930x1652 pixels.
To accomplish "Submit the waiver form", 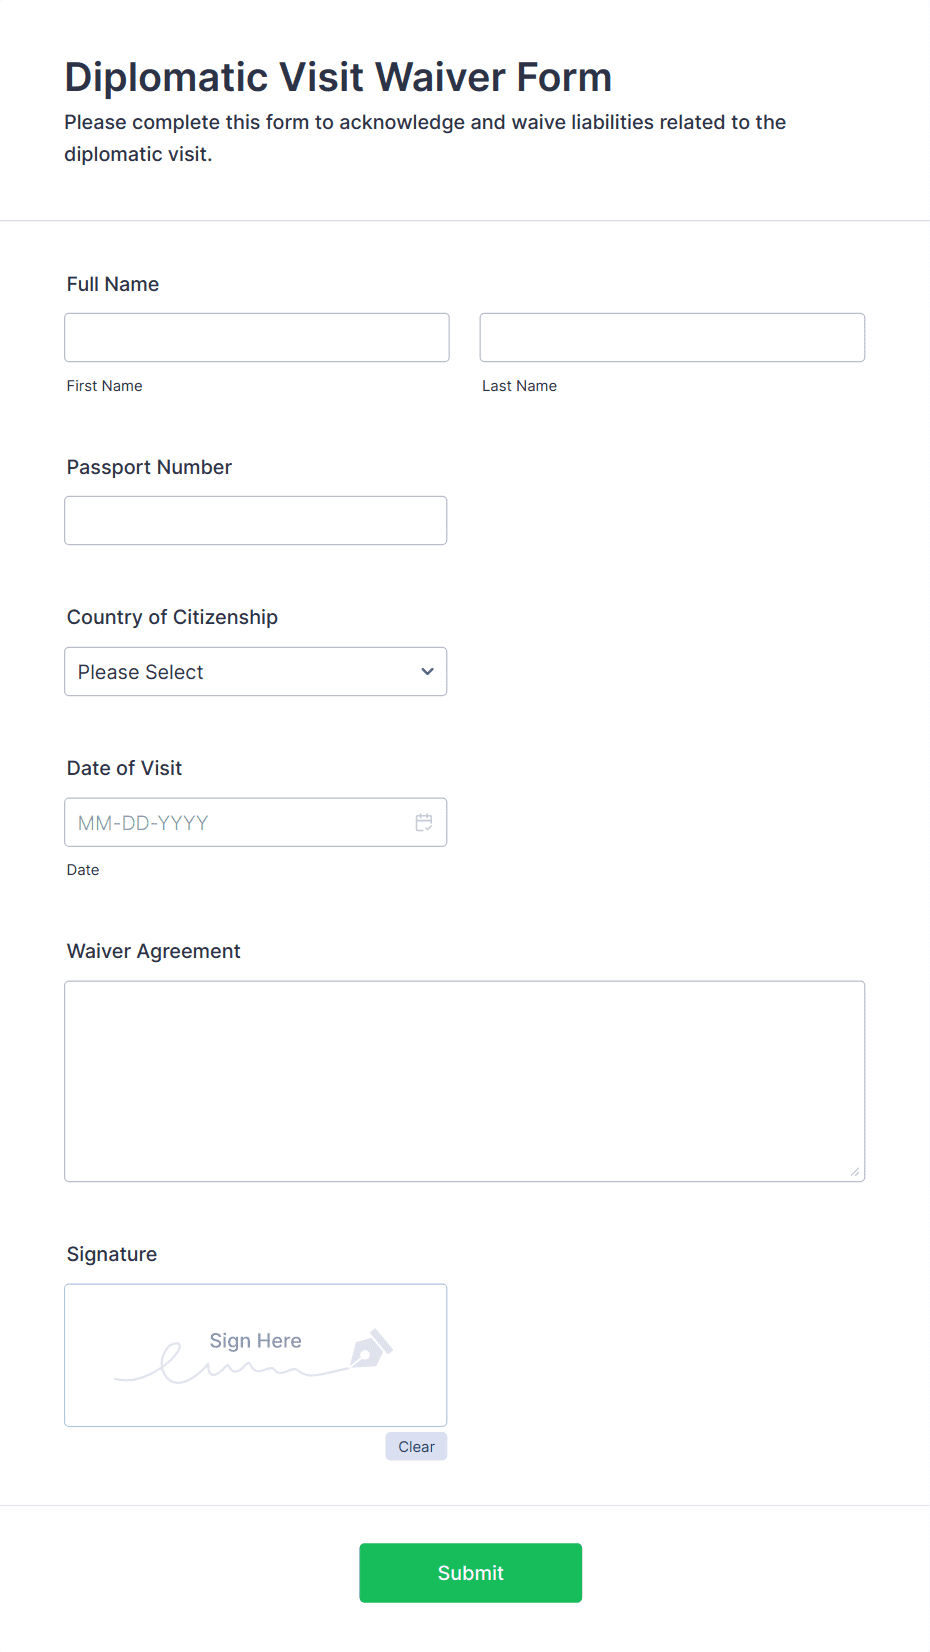I will tap(471, 1573).
